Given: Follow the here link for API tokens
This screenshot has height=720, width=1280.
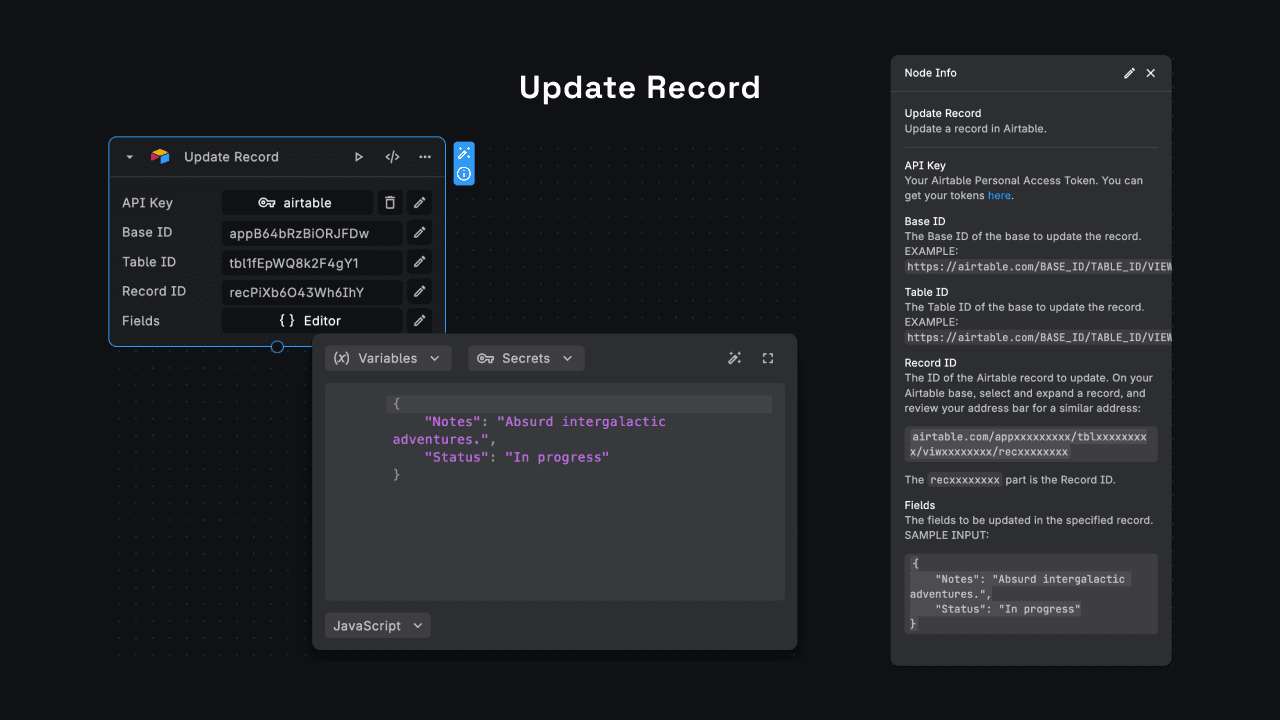Looking at the screenshot, I should coord(999,195).
